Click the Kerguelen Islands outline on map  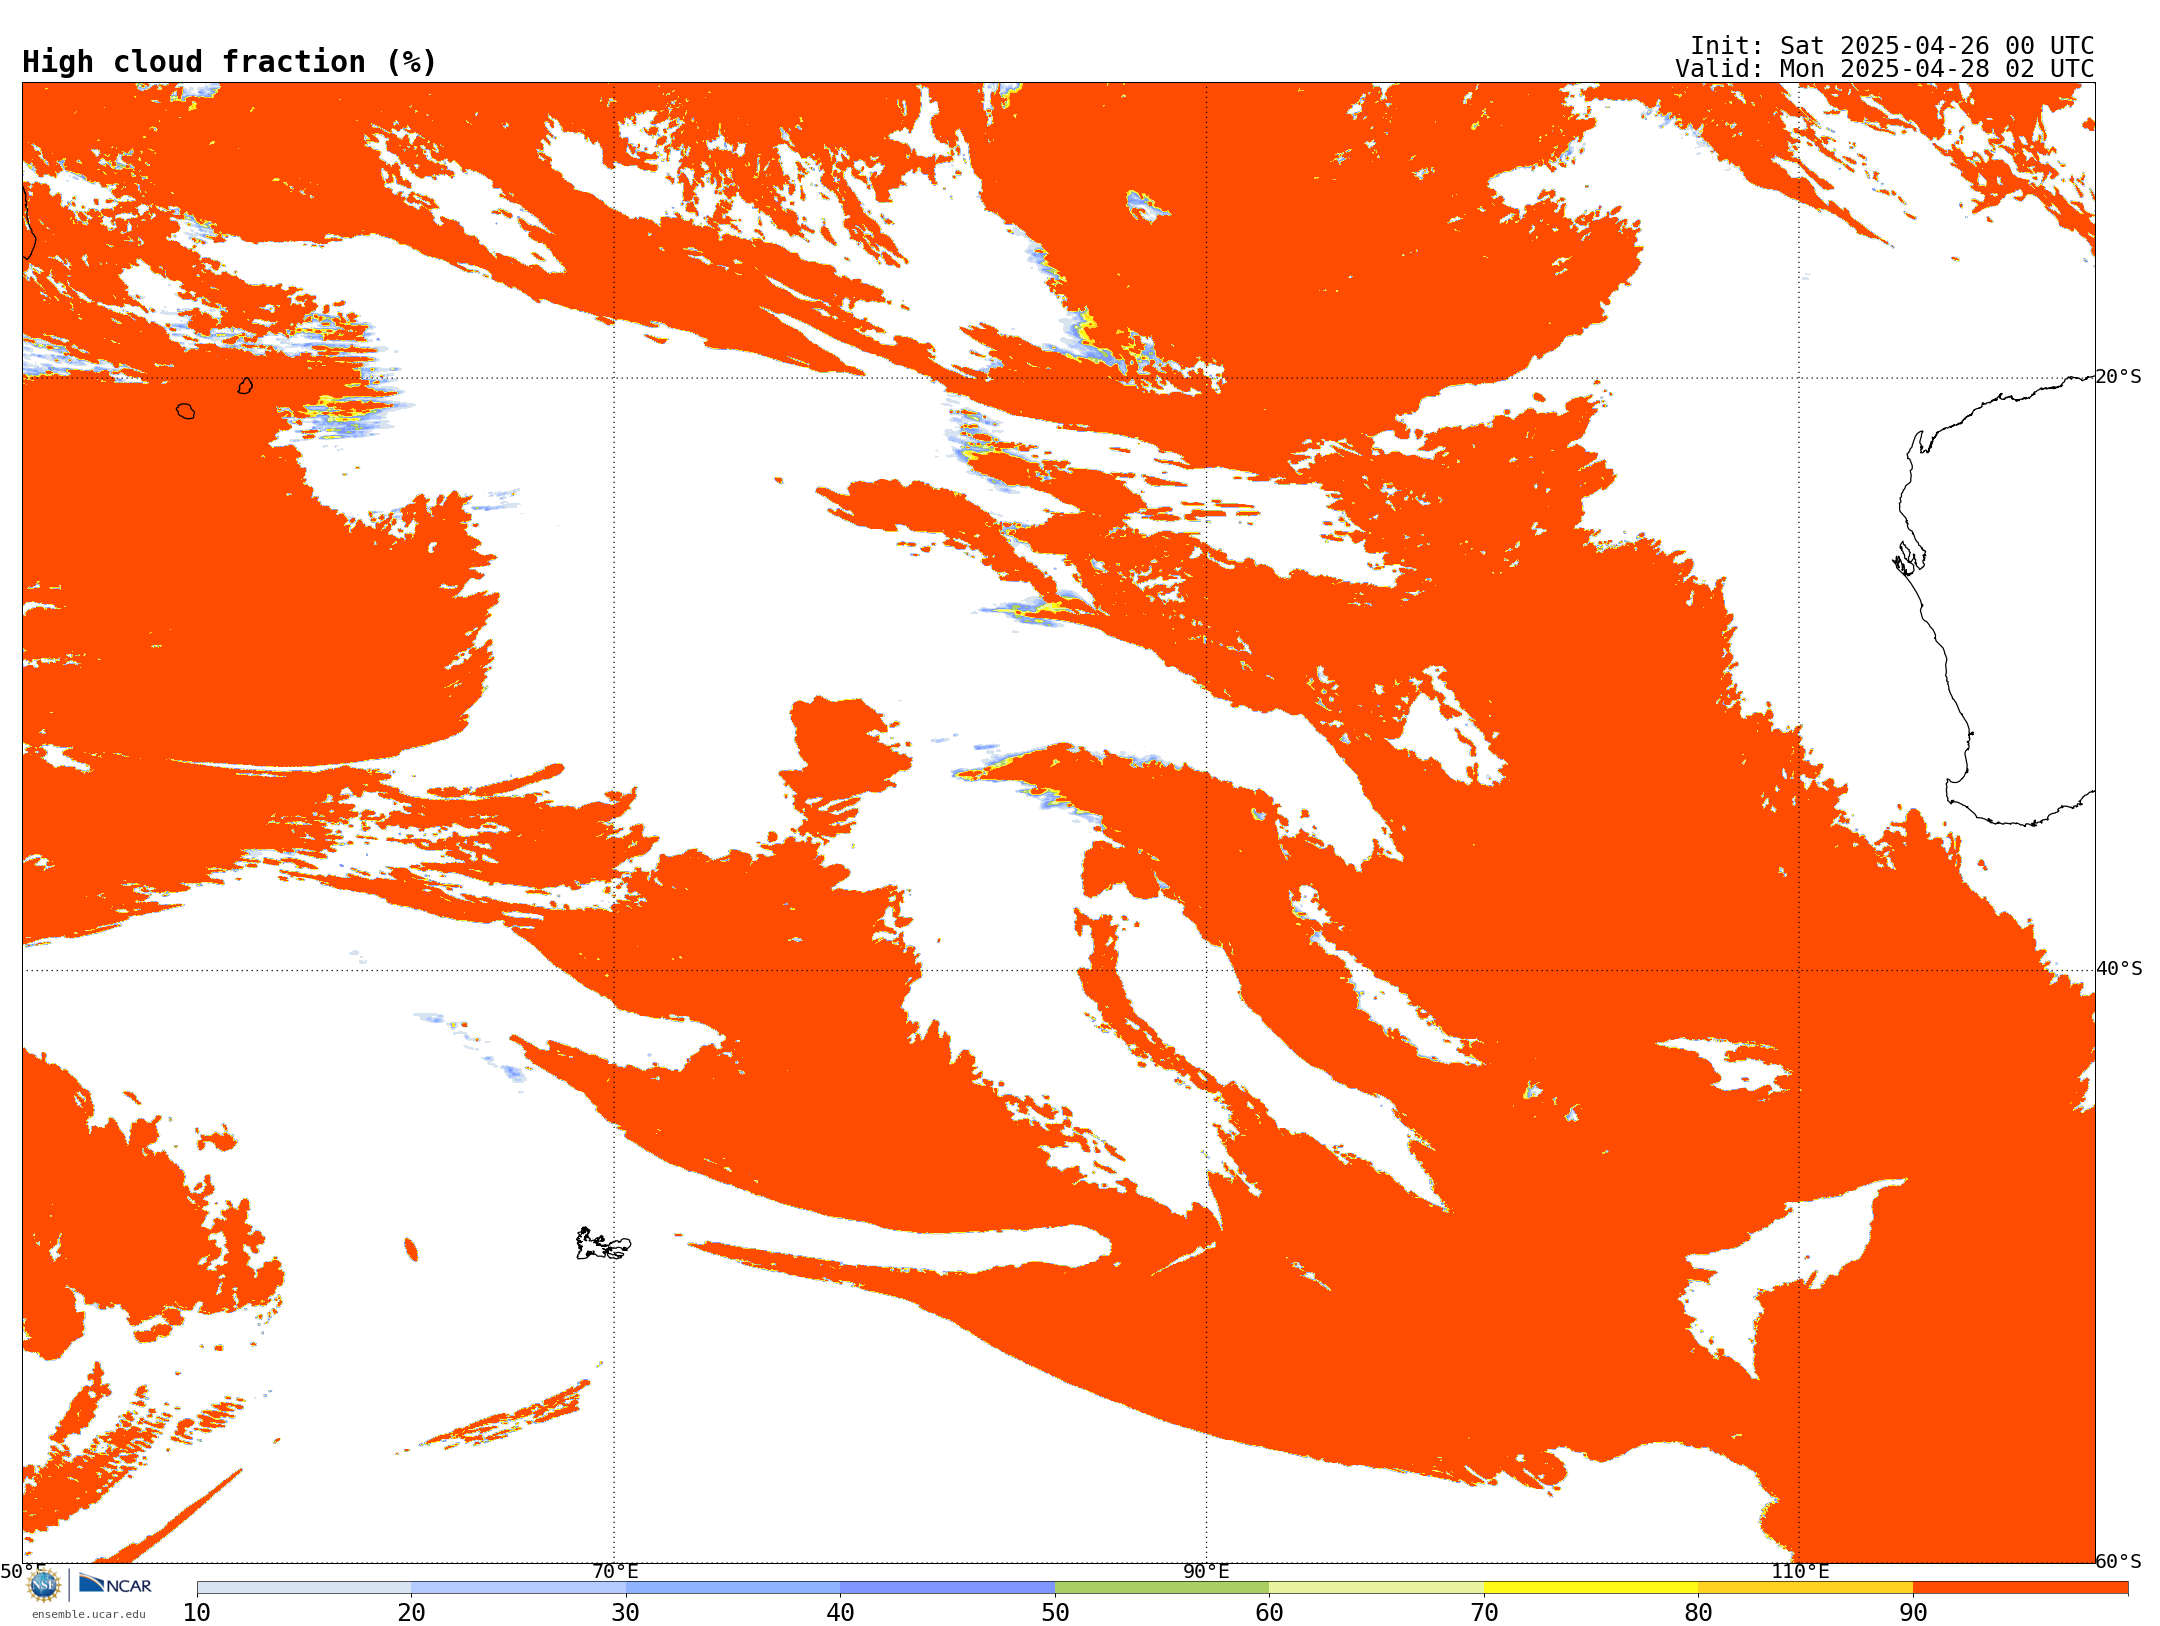[603, 1244]
